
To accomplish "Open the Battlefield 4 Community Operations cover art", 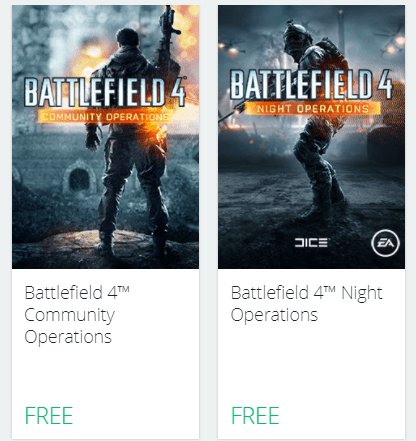I will [x=105, y=137].
